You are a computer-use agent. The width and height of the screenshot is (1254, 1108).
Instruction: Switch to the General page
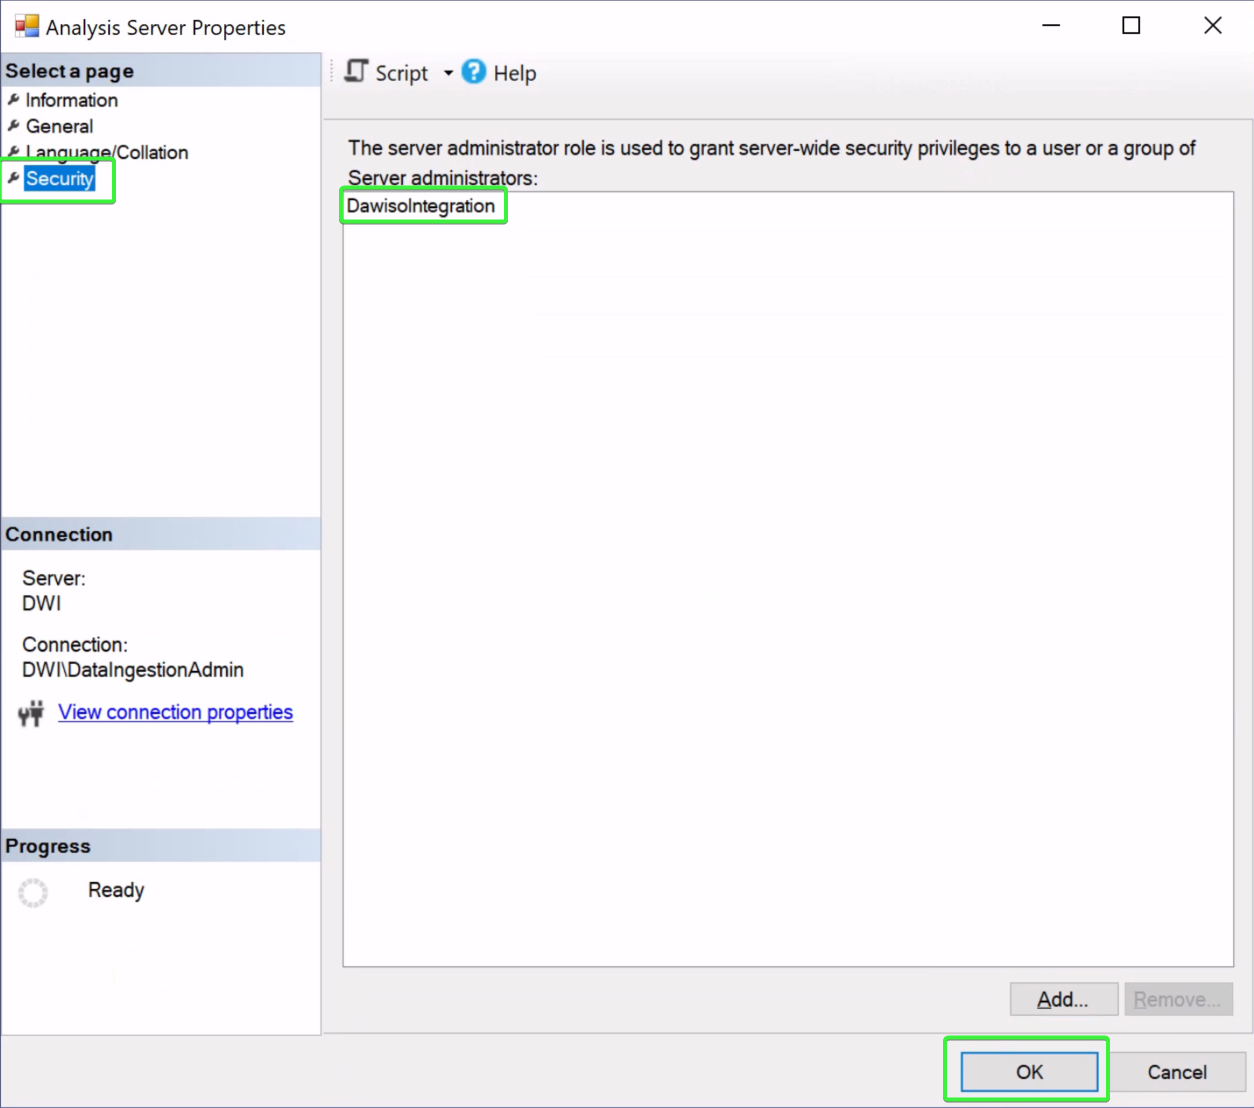[59, 126]
